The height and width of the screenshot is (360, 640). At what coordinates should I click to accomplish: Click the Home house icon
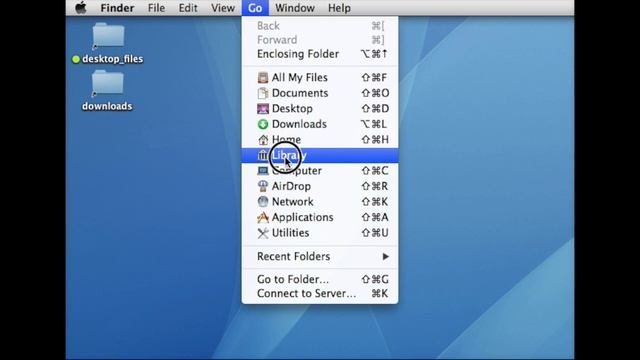(x=263, y=140)
